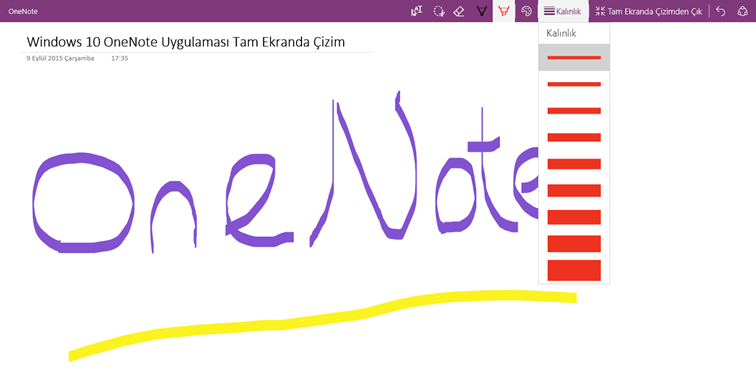The image size is (756, 389).
Task: Choose the thinnest red line thickness
Action: click(x=574, y=57)
